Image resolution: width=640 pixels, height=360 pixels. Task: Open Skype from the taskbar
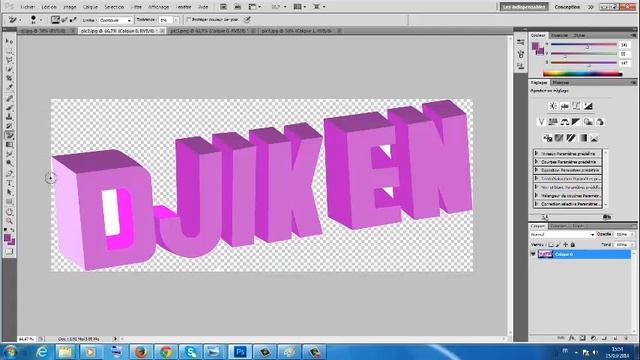(x=191, y=351)
